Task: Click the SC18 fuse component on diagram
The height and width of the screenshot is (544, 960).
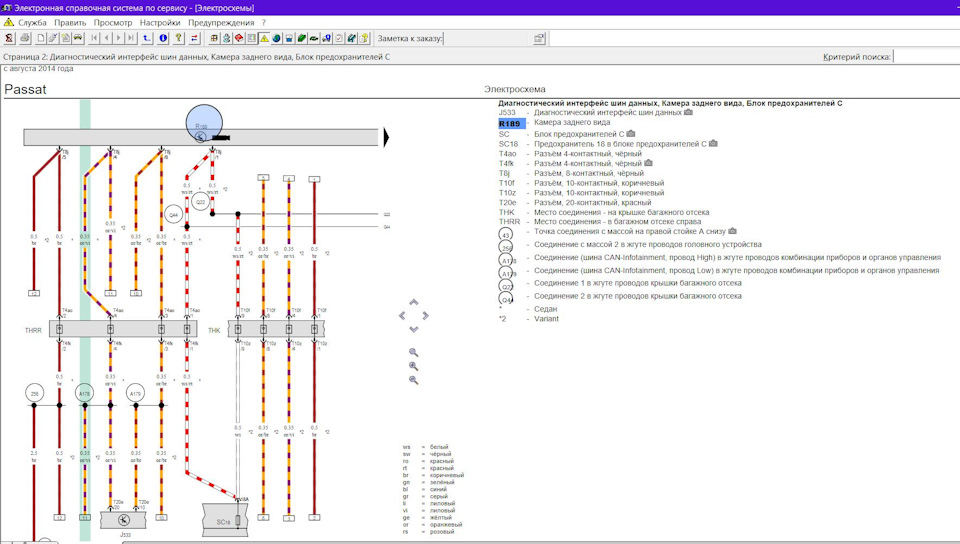Action: pos(225,520)
